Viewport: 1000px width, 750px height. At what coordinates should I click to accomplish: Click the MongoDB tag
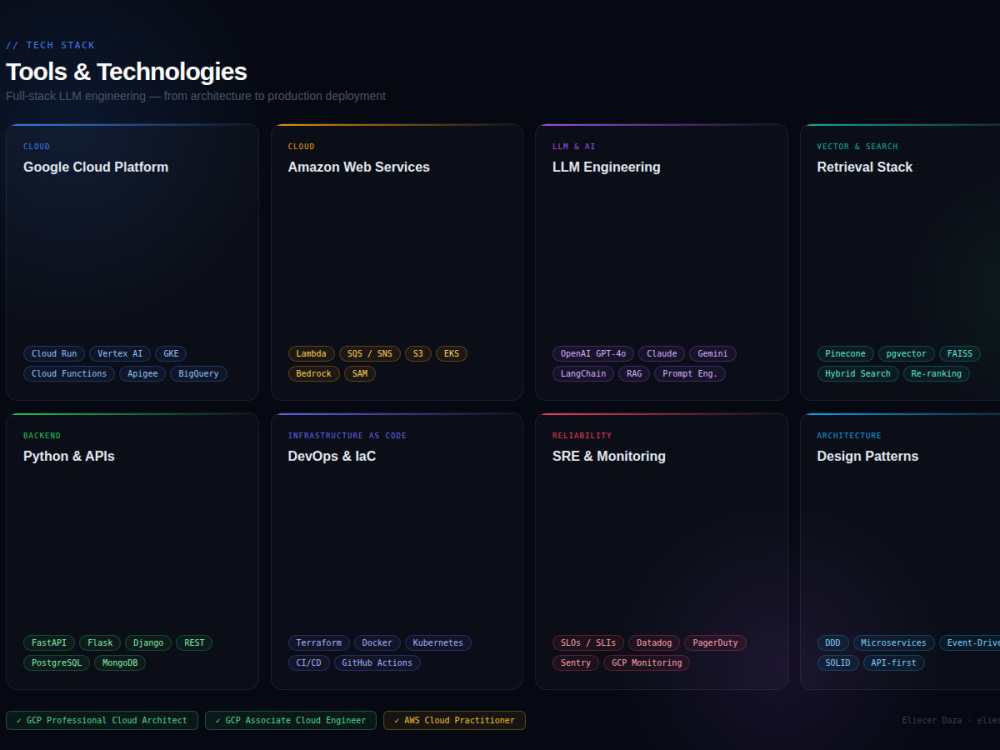pyautogui.click(x=120, y=663)
